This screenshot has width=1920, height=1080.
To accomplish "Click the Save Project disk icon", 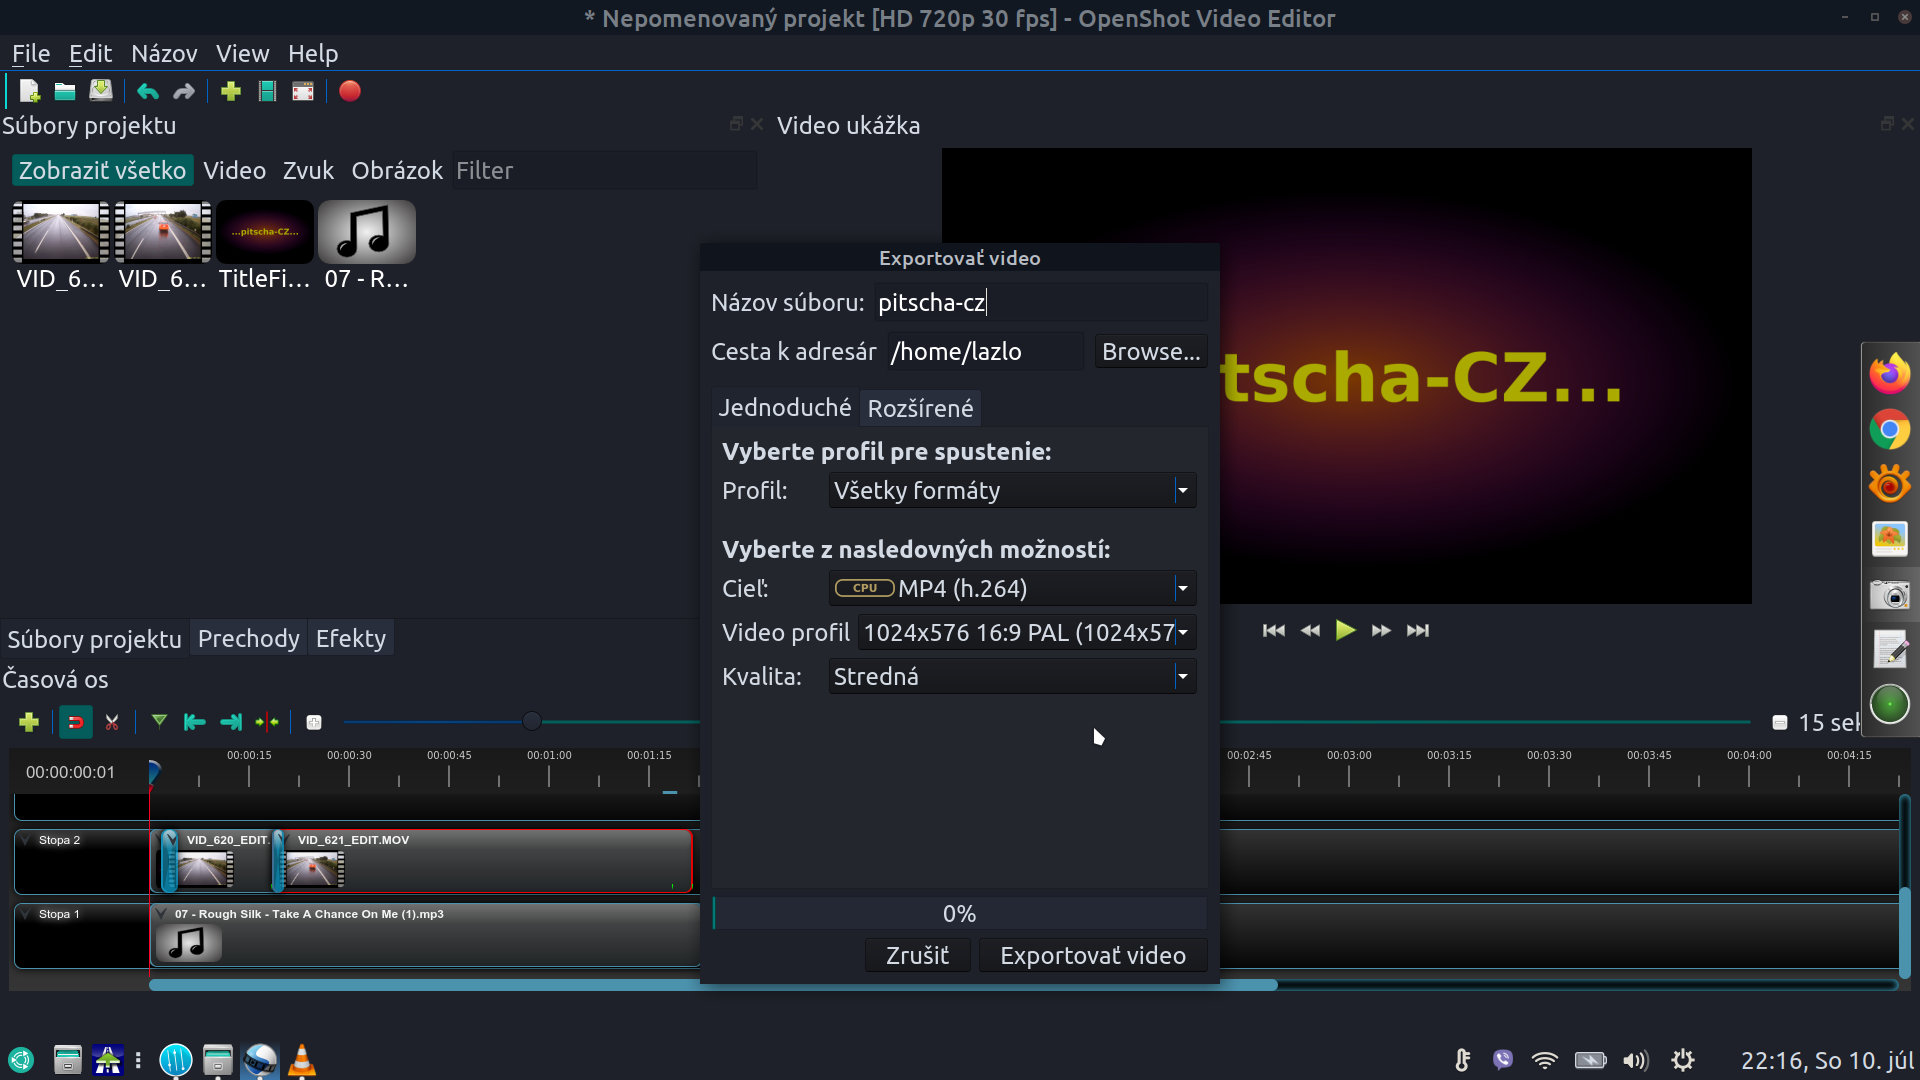I will pyautogui.click(x=101, y=92).
